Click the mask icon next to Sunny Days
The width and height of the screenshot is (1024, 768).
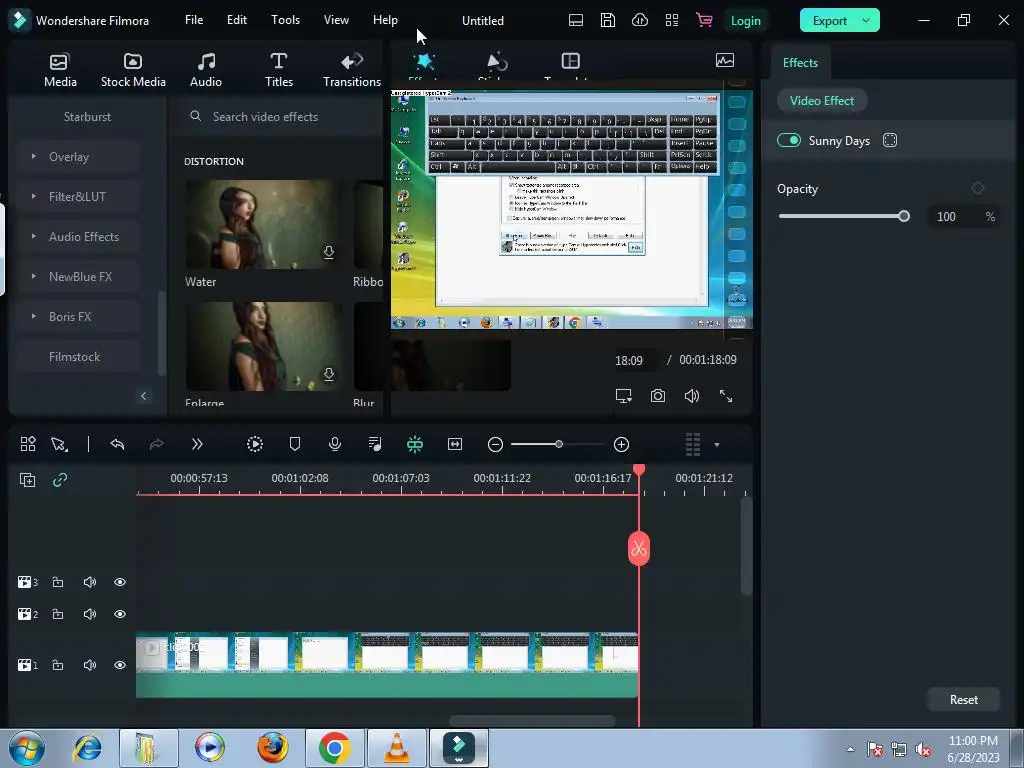(x=889, y=140)
